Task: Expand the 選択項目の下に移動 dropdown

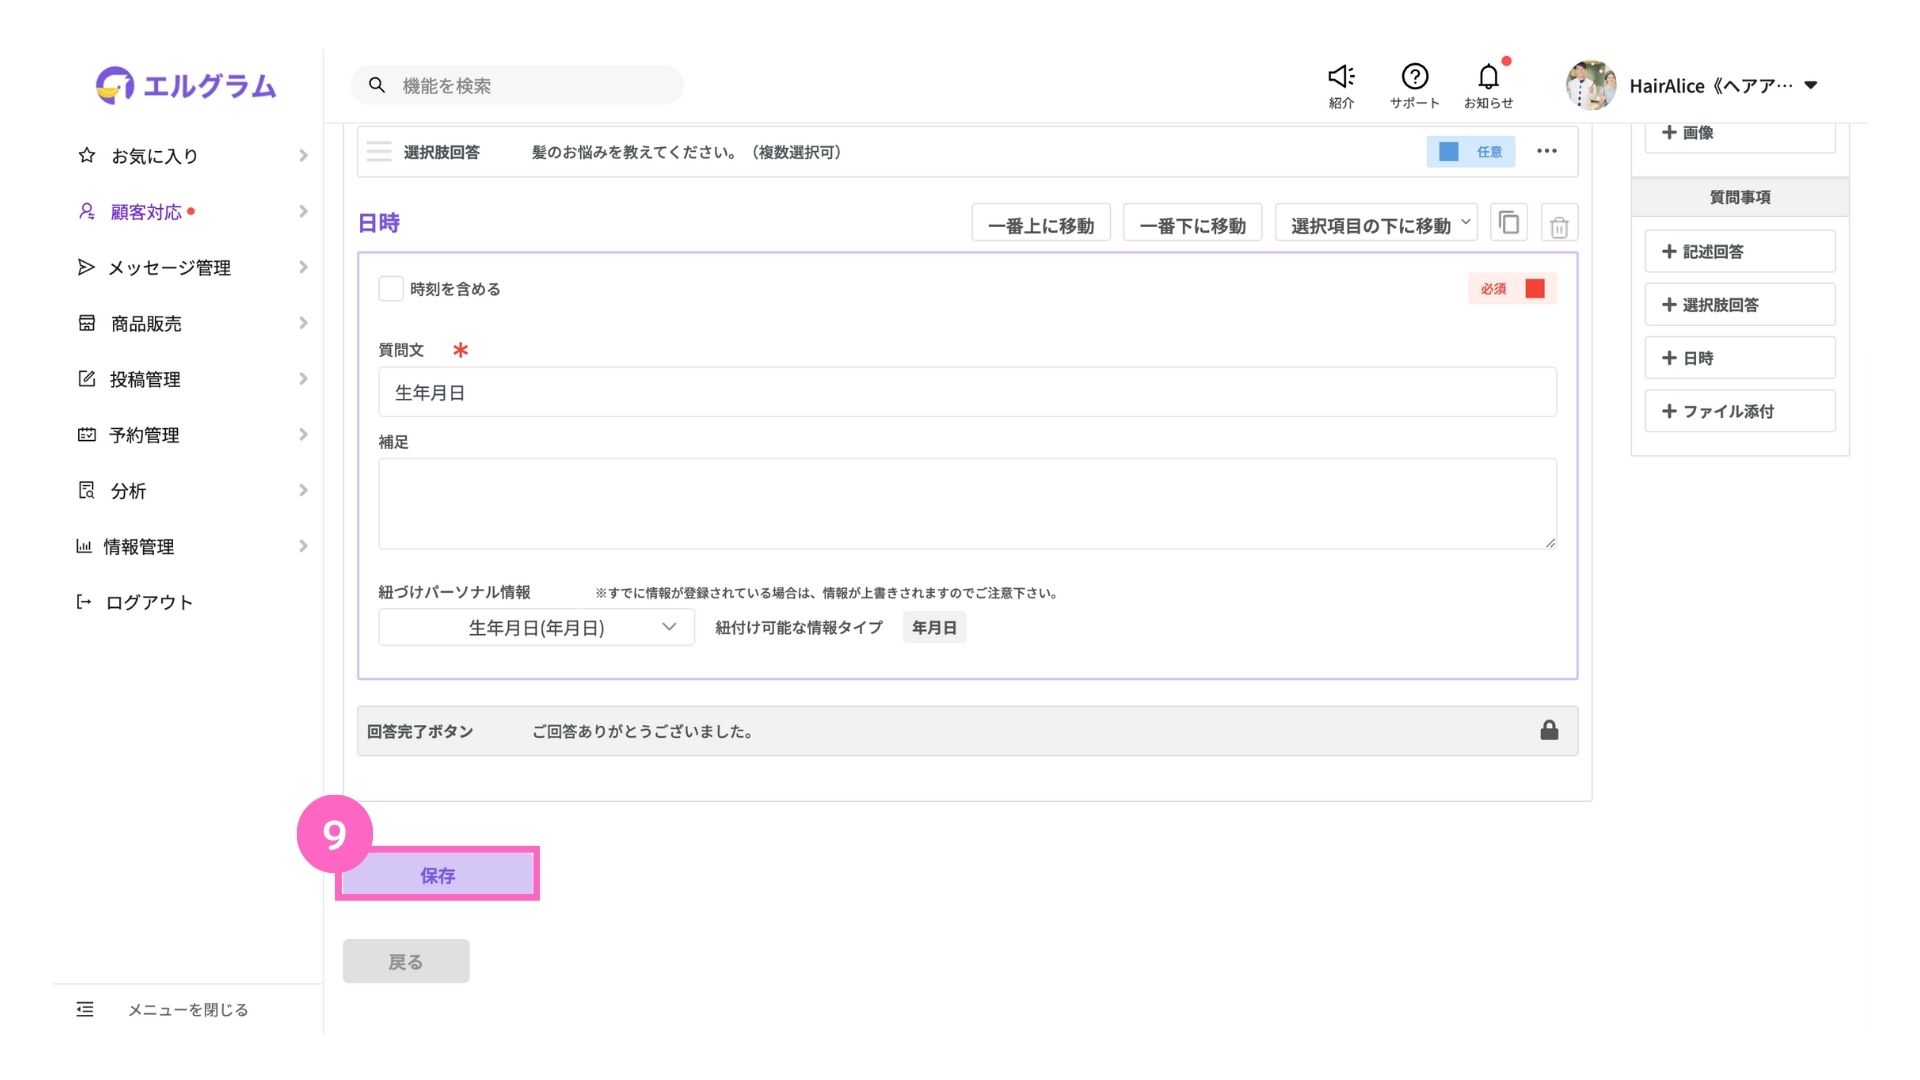Action: [x=1376, y=224]
